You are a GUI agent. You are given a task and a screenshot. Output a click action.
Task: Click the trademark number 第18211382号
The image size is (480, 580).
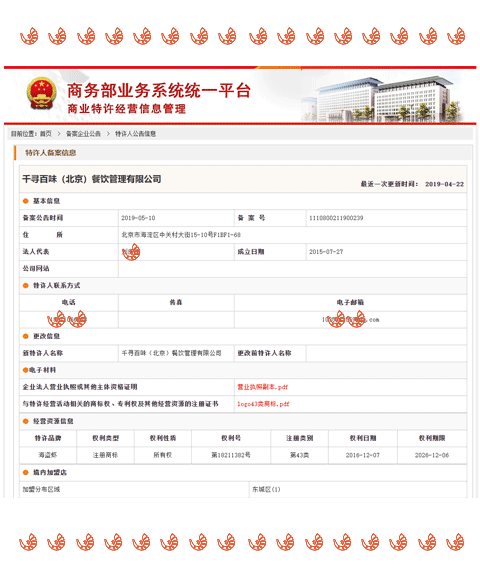point(231,455)
